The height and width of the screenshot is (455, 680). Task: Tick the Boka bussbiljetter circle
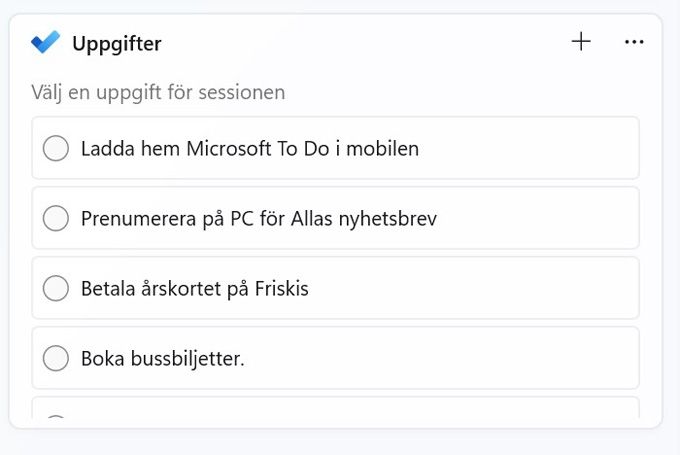coord(56,358)
